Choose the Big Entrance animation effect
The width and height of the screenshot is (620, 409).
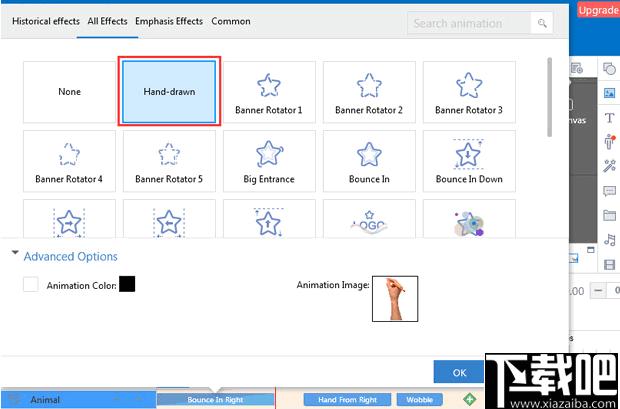point(269,161)
